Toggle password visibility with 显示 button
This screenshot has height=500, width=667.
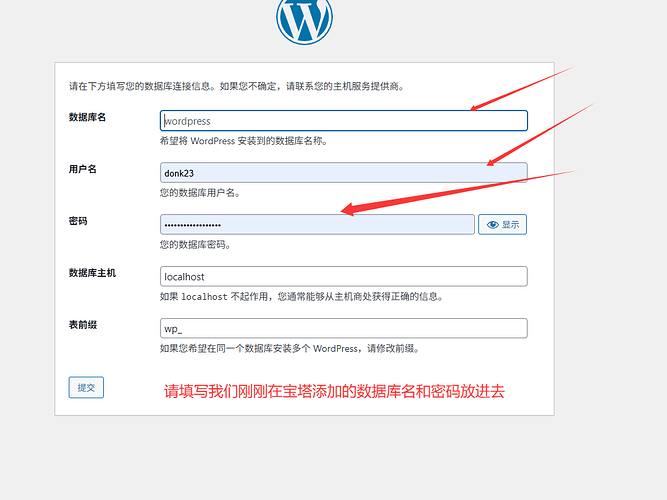[x=502, y=224]
